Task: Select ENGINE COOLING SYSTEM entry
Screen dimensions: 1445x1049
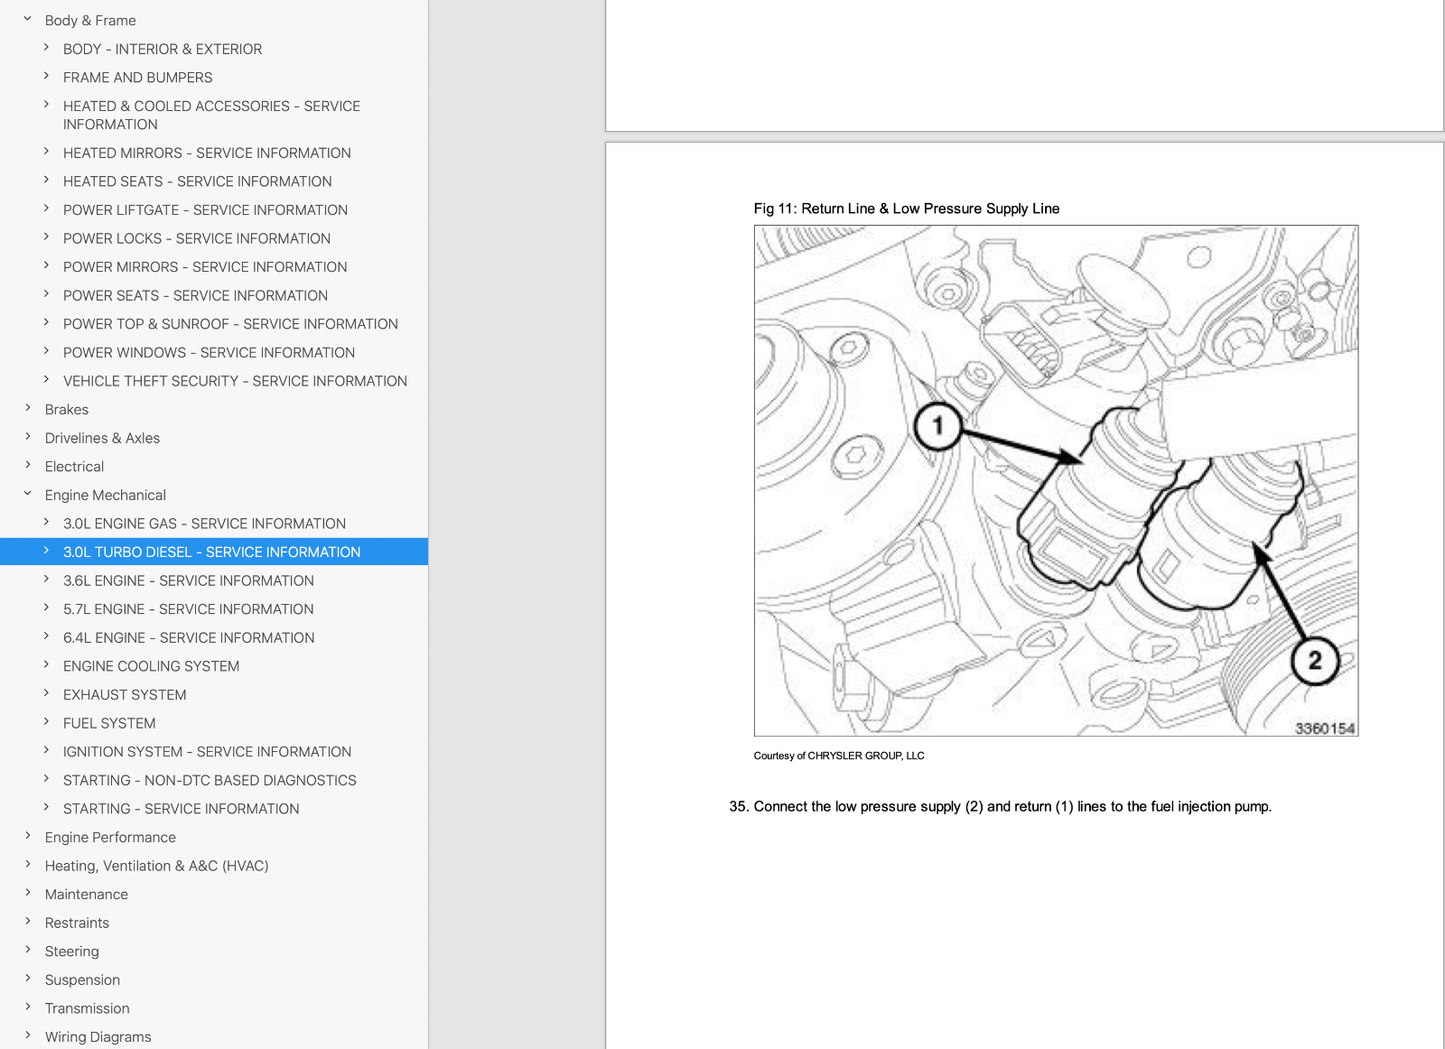Action: click(x=151, y=666)
